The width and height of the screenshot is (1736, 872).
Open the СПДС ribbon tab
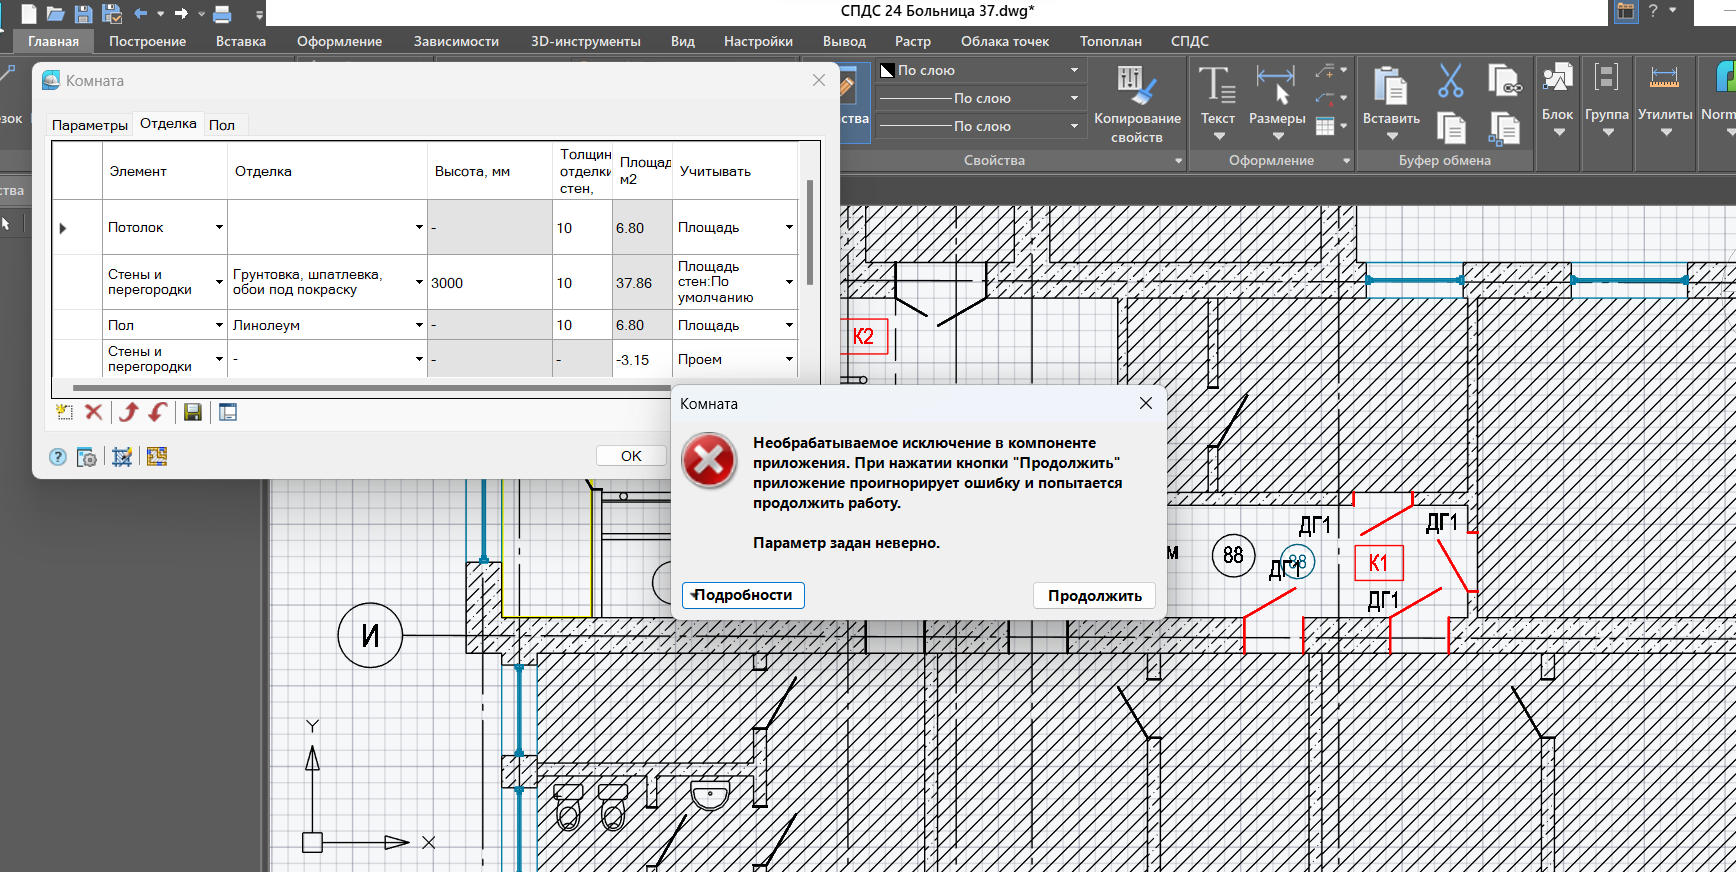click(1190, 41)
